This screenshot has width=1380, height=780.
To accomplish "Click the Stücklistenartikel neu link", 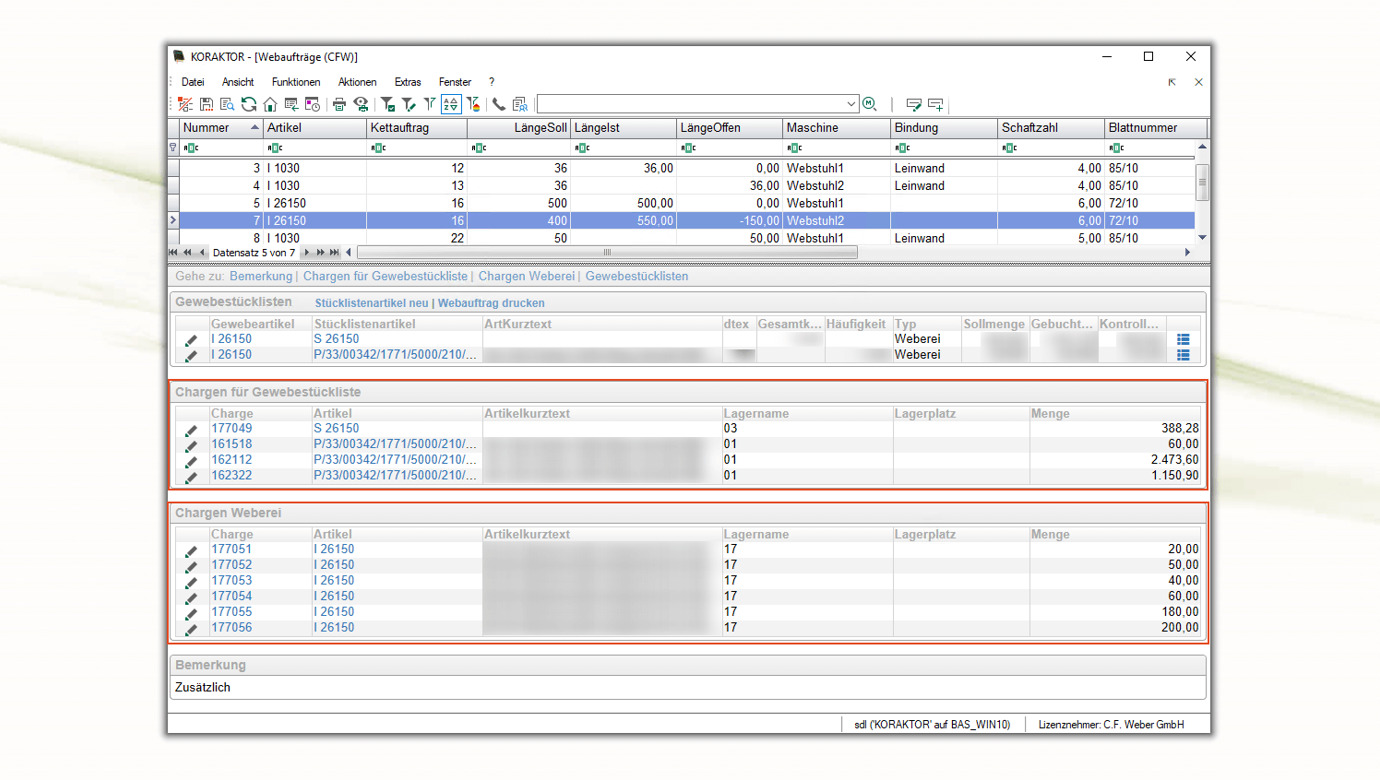I will 371,303.
